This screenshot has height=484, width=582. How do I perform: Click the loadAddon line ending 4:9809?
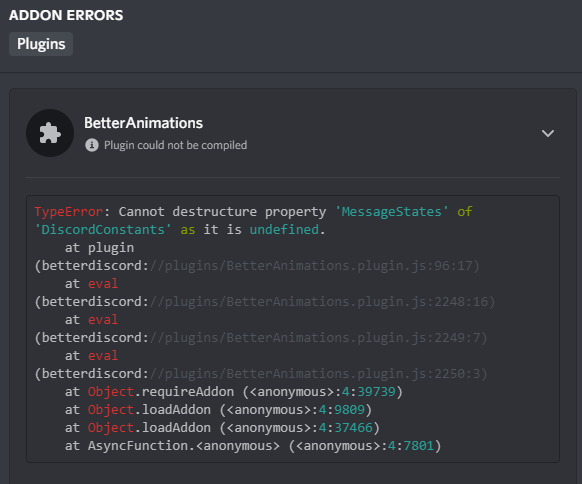click(218, 410)
